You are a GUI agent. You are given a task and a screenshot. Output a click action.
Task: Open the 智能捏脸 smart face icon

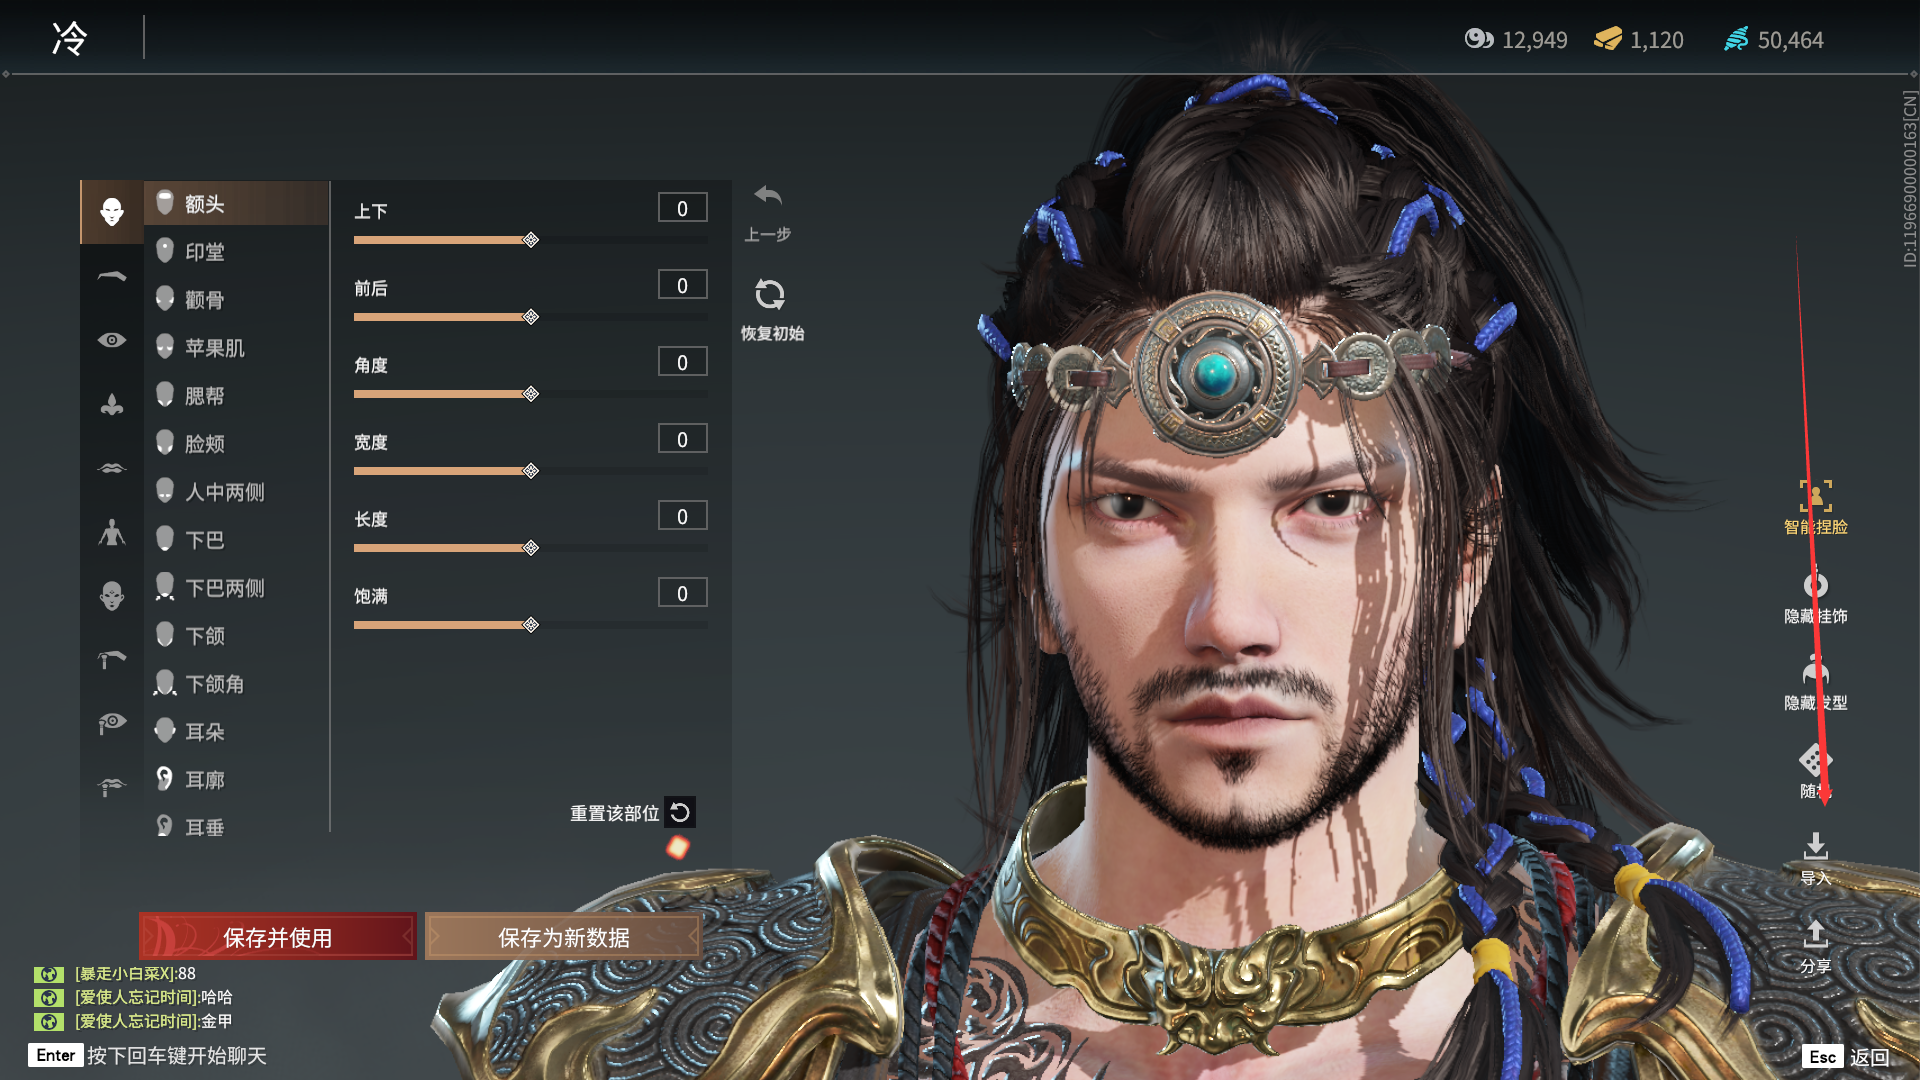coord(1815,496)
